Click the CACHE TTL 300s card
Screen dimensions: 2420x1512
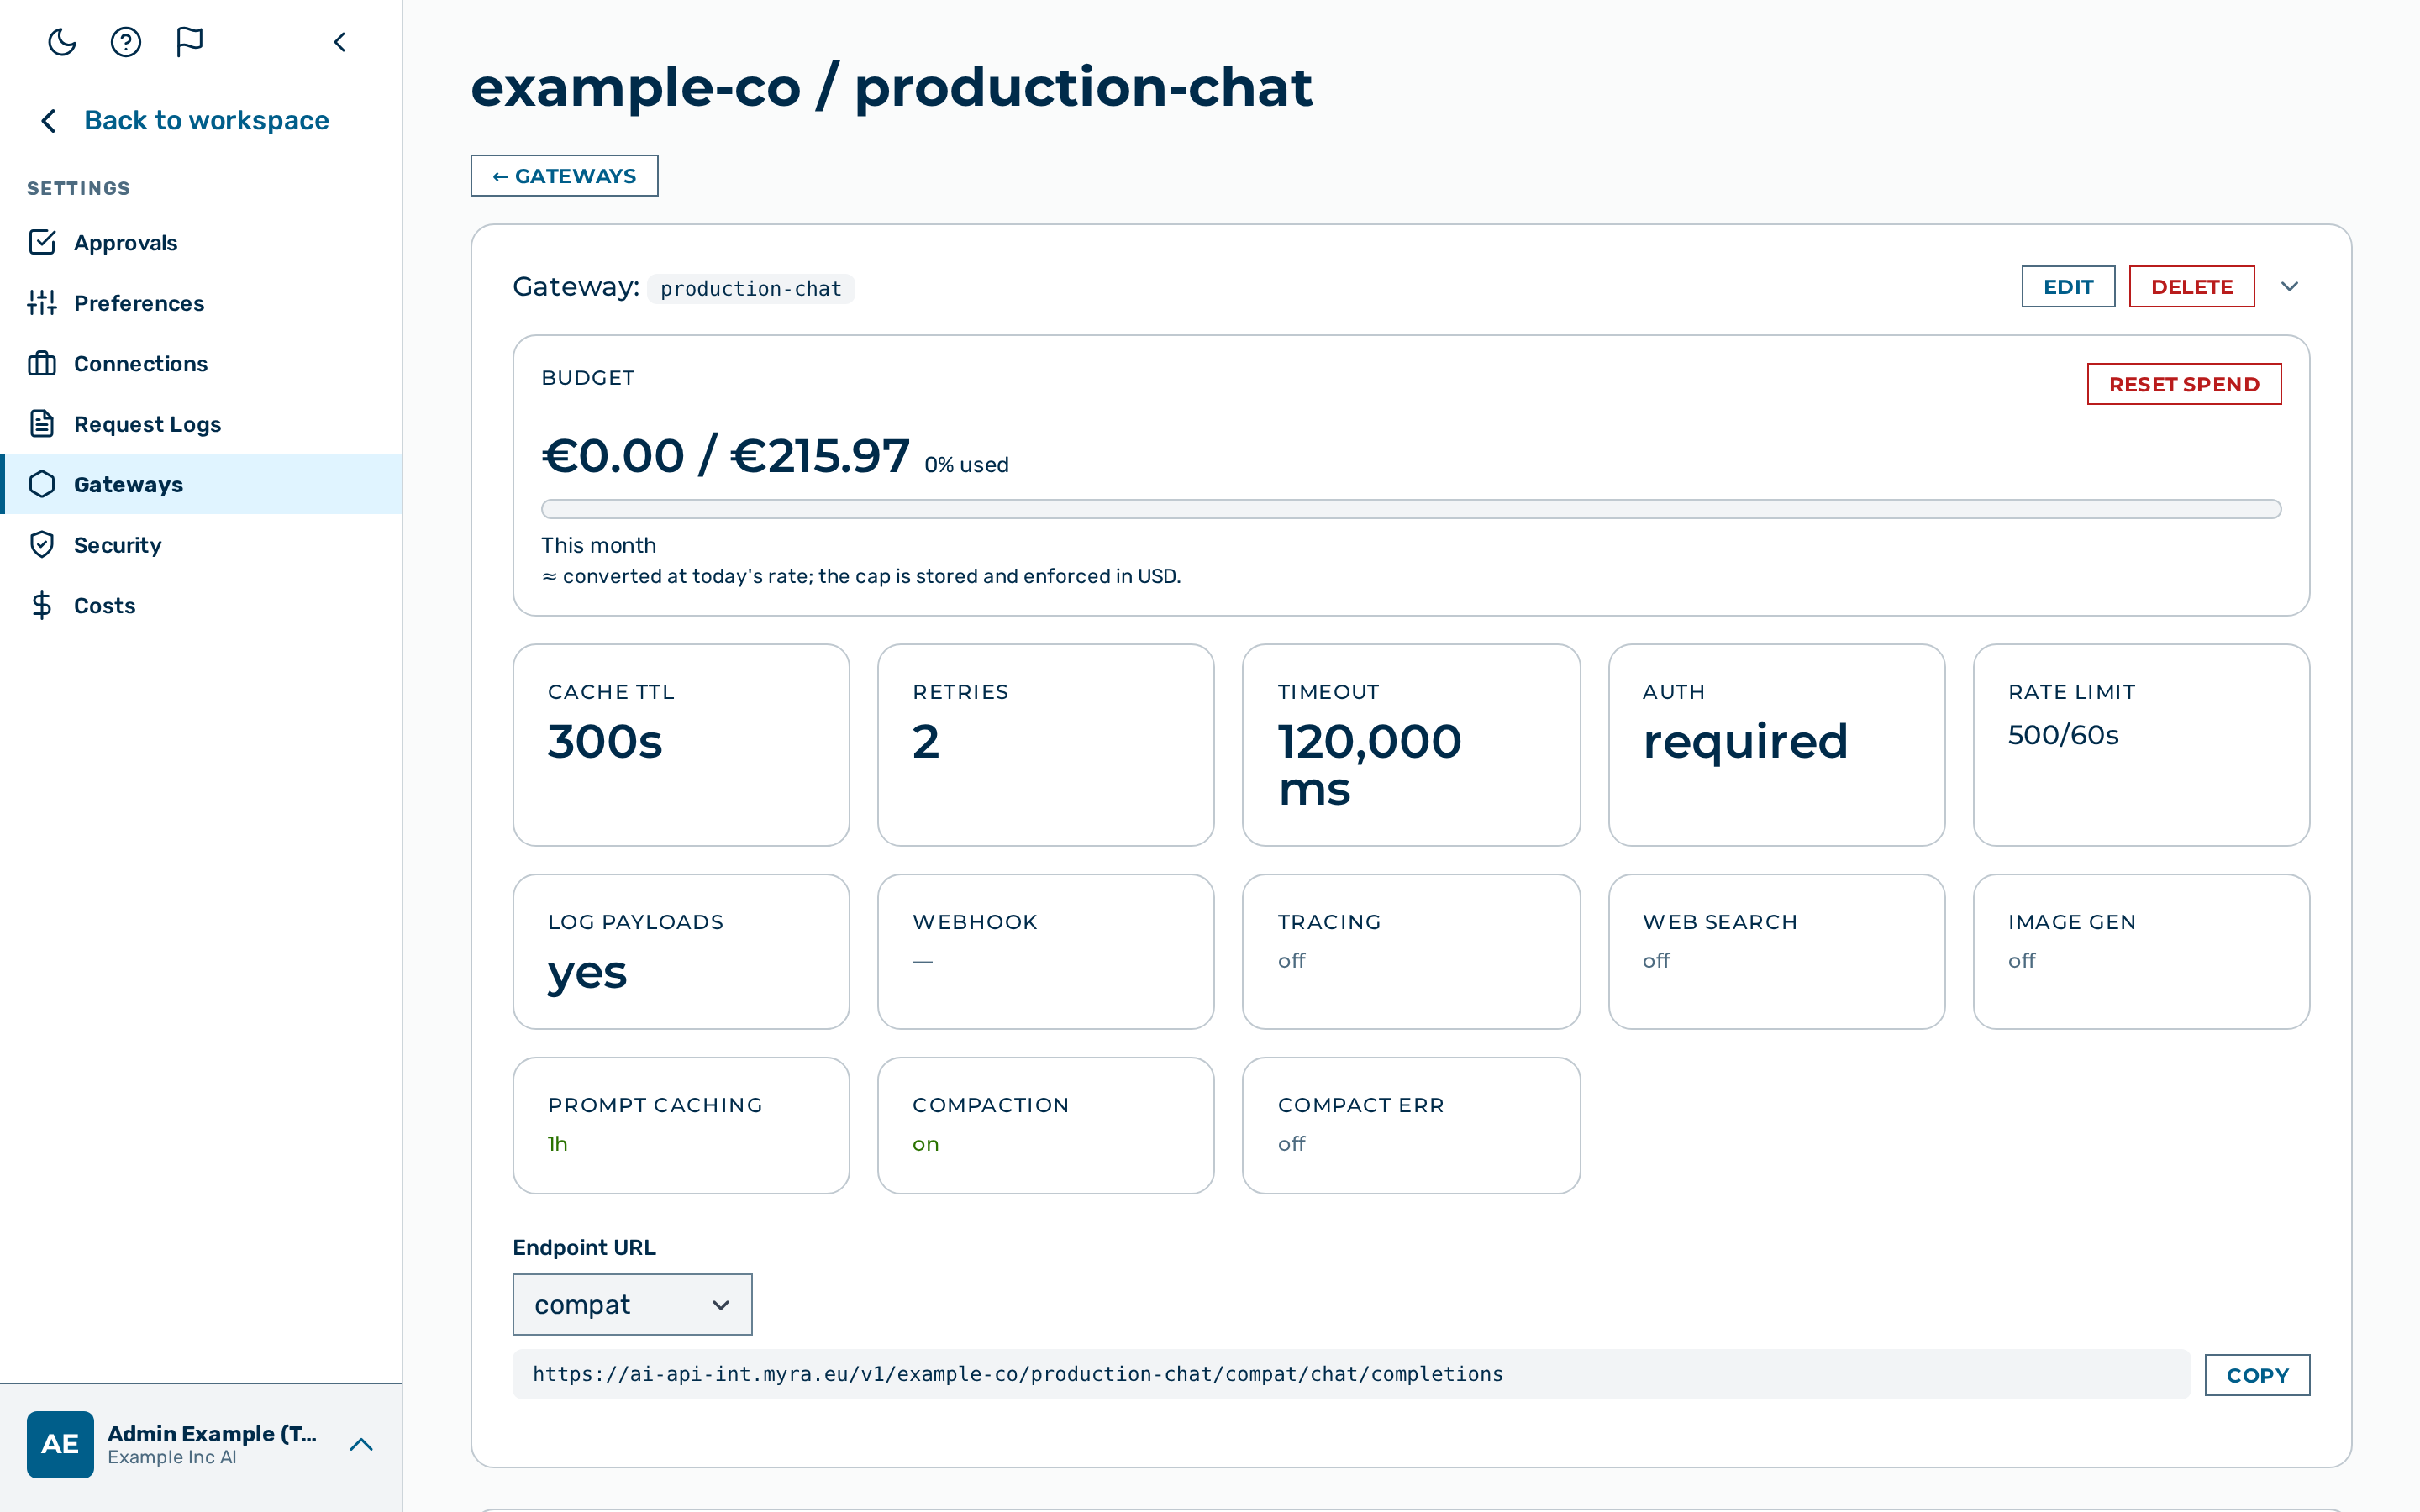[681, 745]
